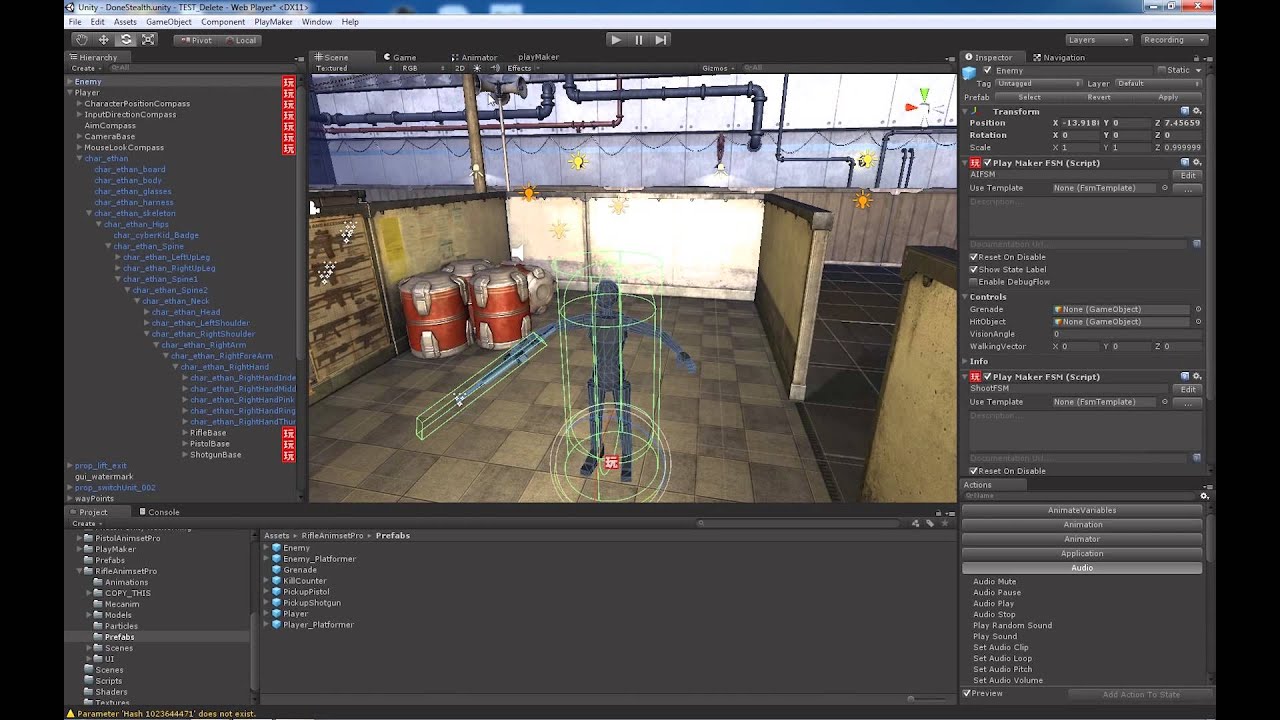Switch to the Console tab
This screenshot has height=720, width=1280.
point(159,512)
